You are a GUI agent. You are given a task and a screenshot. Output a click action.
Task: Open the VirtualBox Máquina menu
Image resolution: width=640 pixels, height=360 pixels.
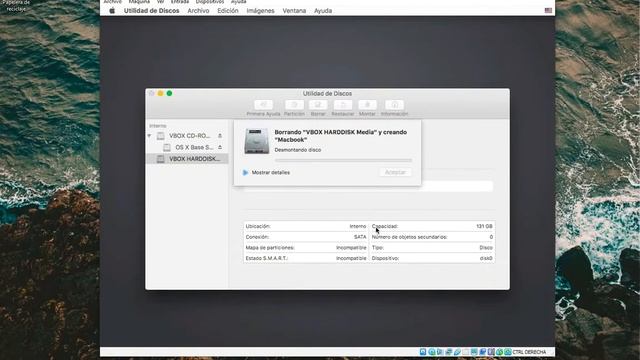pos(139,2)
